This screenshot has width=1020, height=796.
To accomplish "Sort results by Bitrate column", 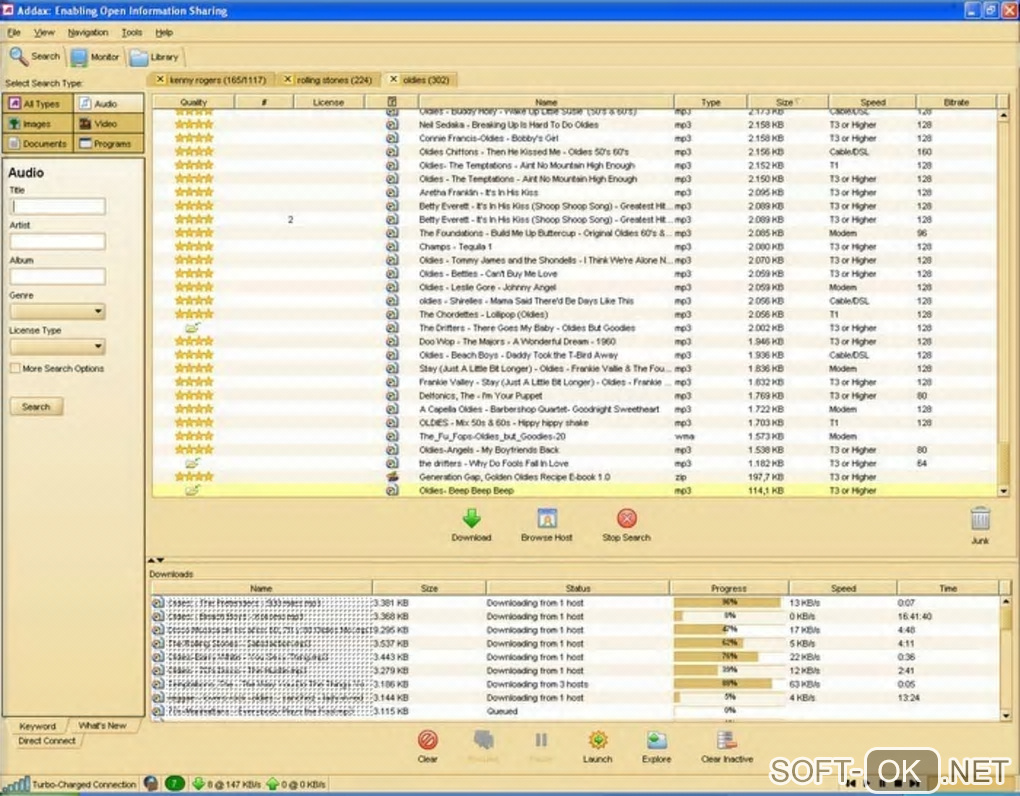I will coord(956,102).
